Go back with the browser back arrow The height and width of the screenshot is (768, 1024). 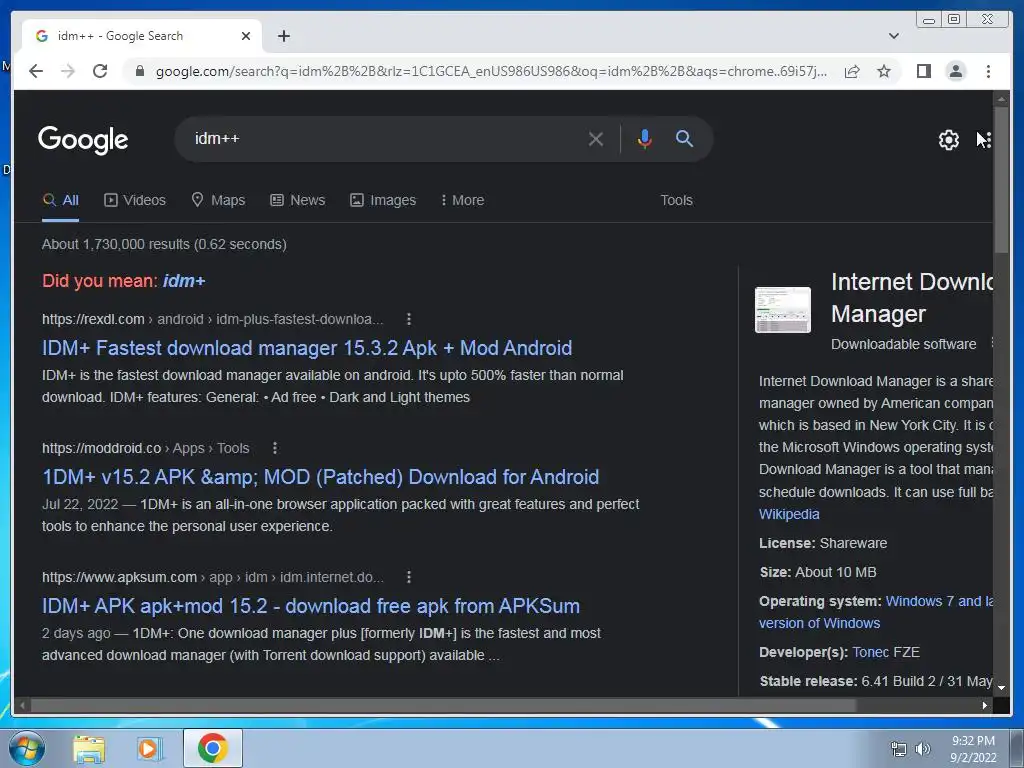point(36,71)
